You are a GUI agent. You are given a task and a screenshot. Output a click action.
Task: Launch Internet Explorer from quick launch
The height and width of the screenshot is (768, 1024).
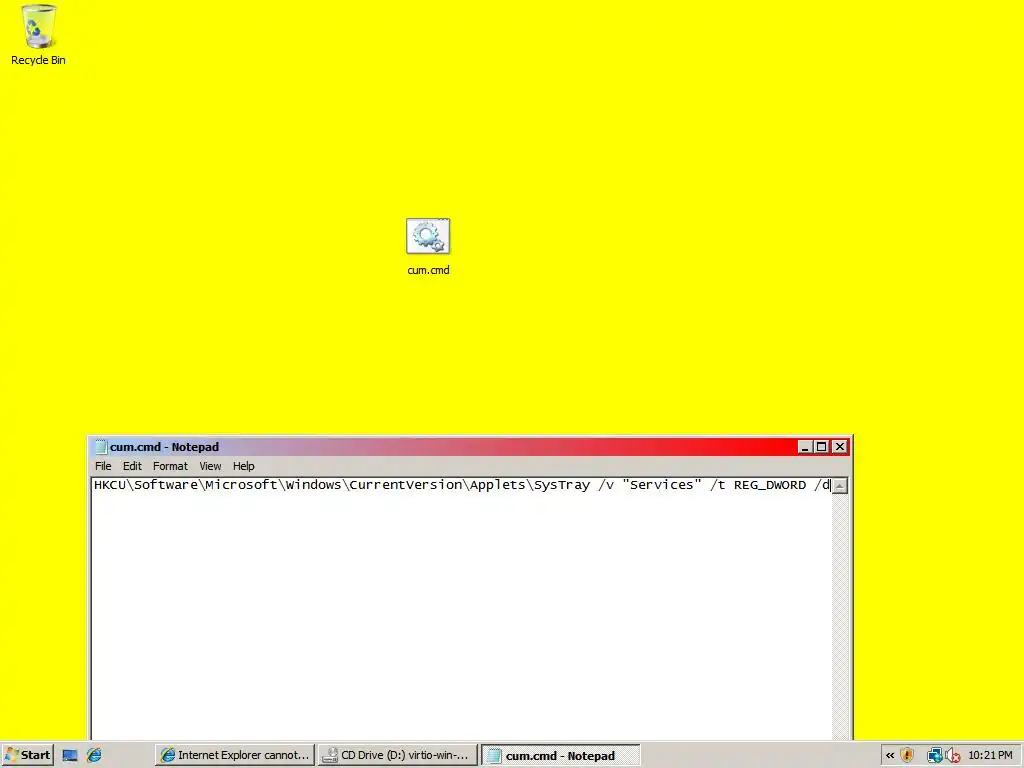(95, 756)
